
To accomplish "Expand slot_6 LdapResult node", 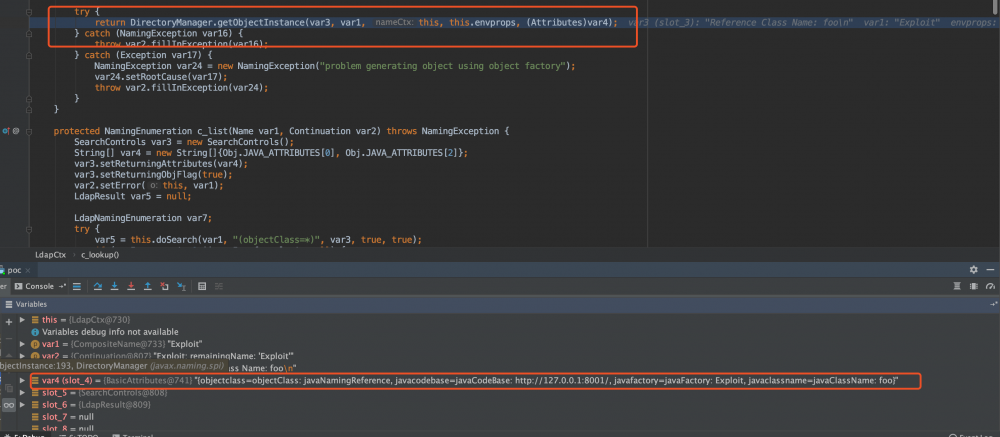I will point(22,404).
